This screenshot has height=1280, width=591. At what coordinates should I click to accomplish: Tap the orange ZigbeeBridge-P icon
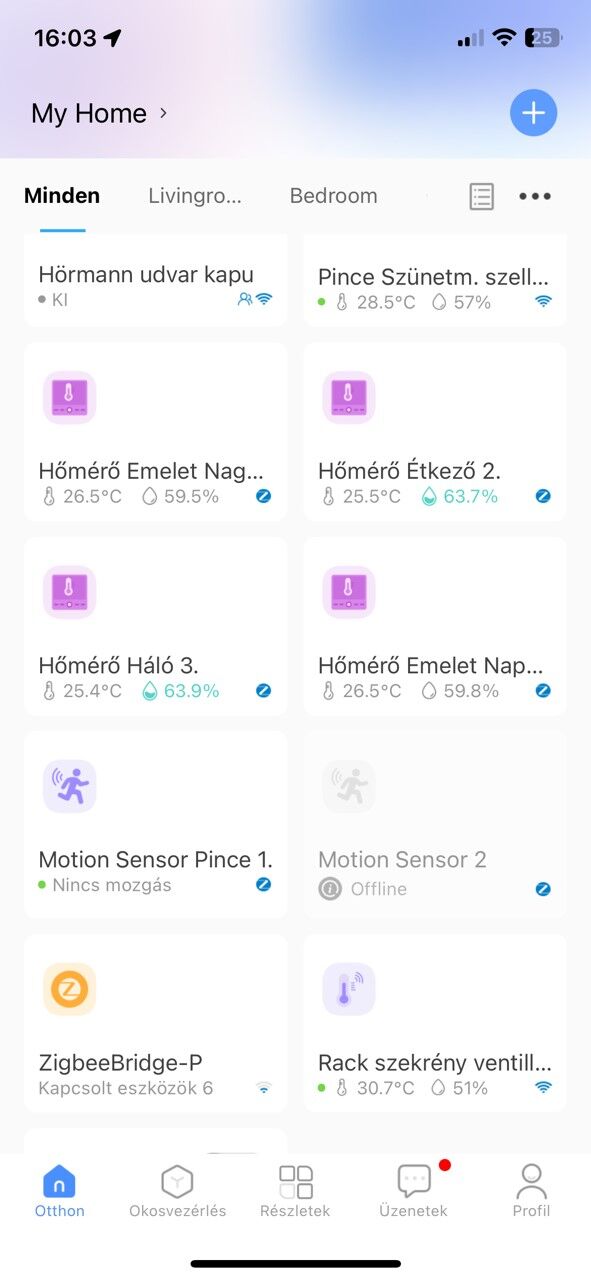coord(70,990)
